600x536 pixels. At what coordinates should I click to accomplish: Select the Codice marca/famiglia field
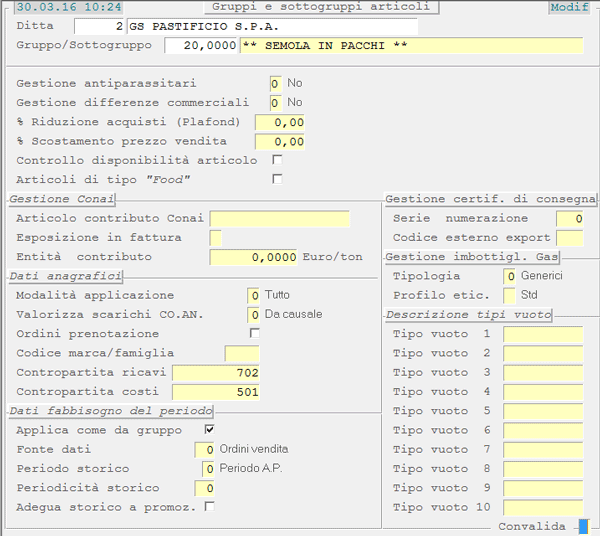pos(241,353)
